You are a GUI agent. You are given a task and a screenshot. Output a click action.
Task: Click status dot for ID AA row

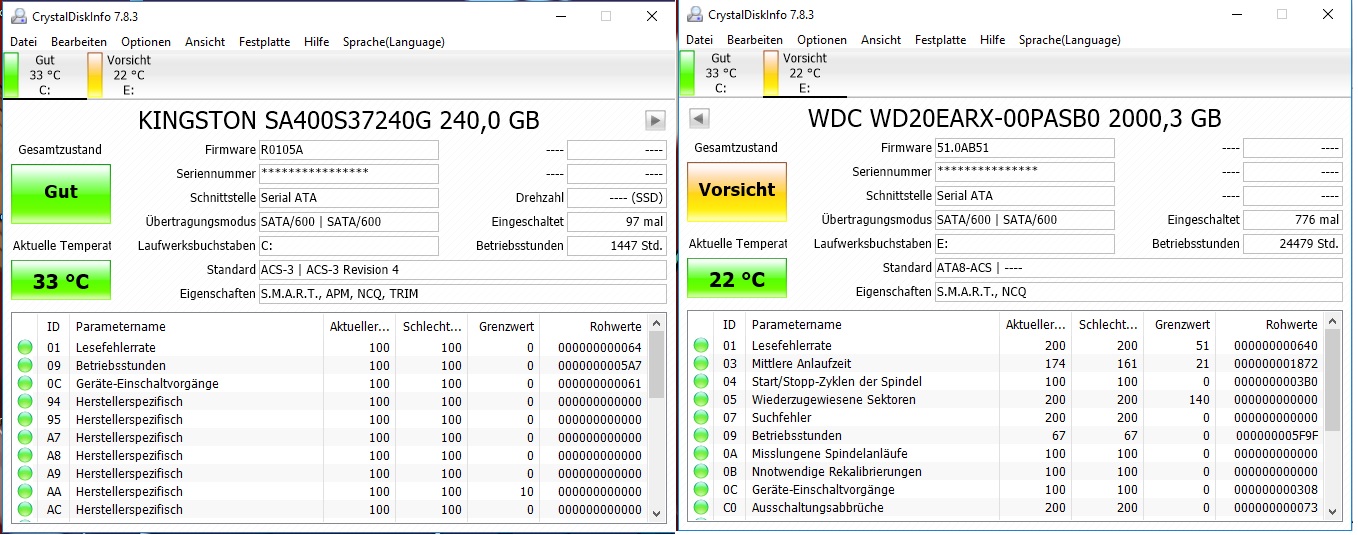click(25, 492)
